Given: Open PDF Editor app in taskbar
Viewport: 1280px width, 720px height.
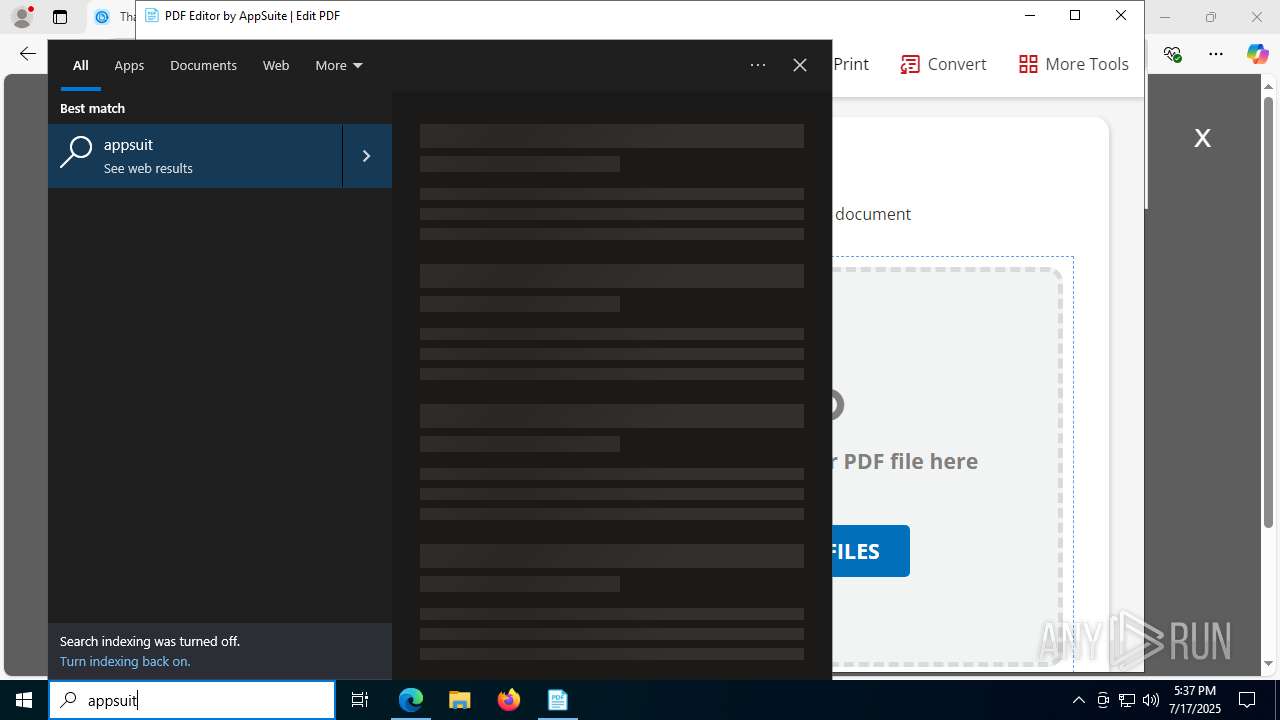Looking at the screenshot, I should [557, 700].
